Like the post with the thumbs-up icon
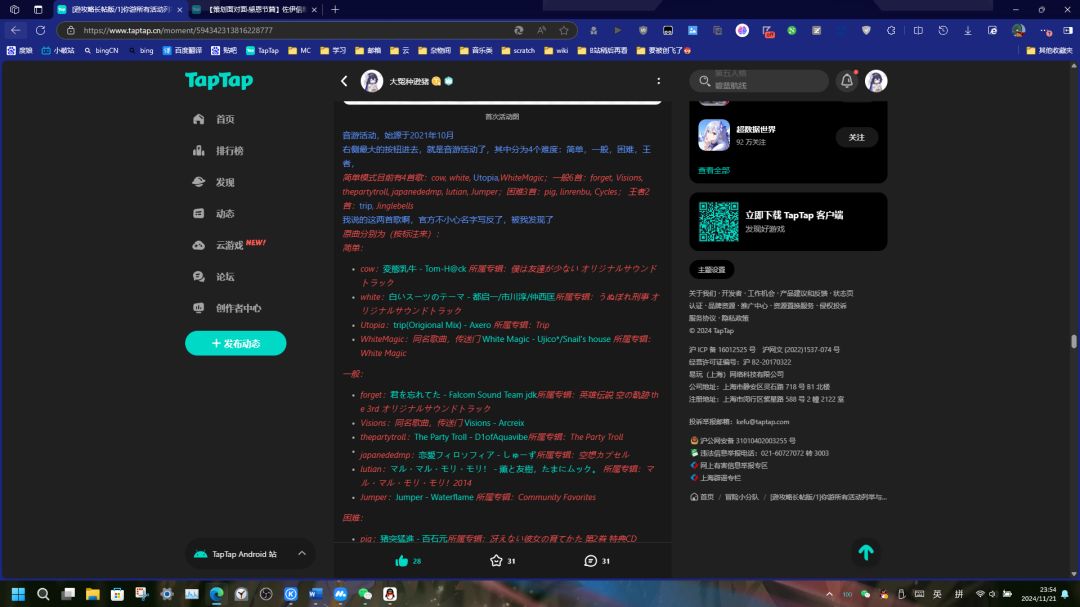Screen dimensions: 1080x607 tap(402, 561)
